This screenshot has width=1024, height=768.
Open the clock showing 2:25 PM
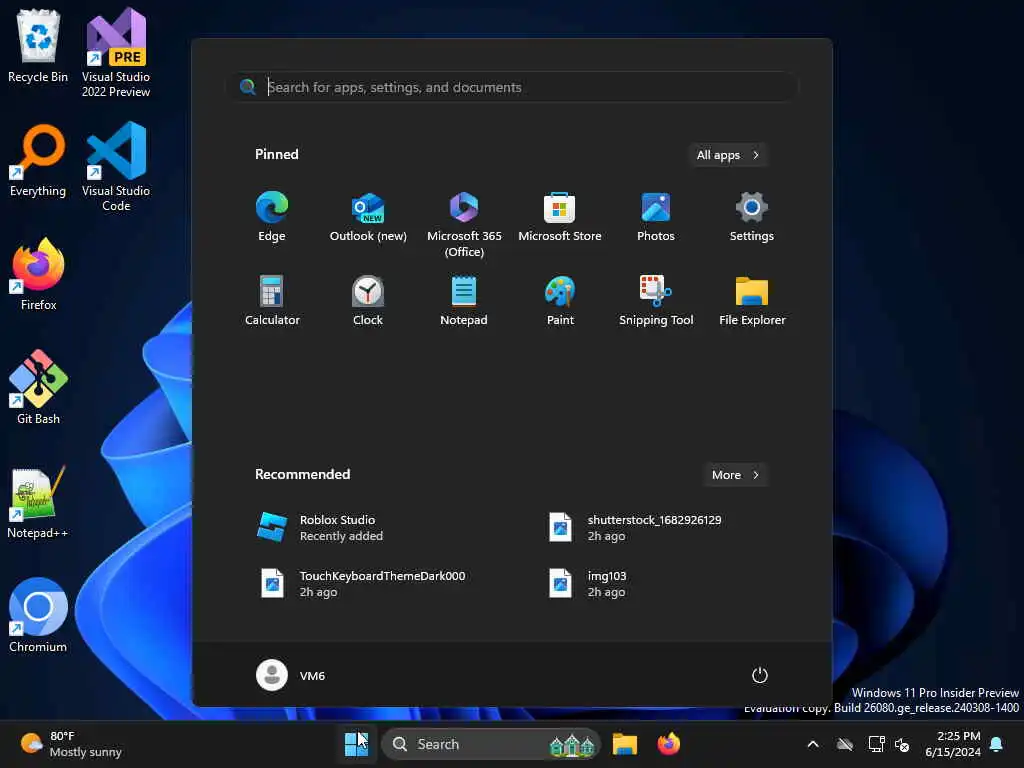pos(953,744)
